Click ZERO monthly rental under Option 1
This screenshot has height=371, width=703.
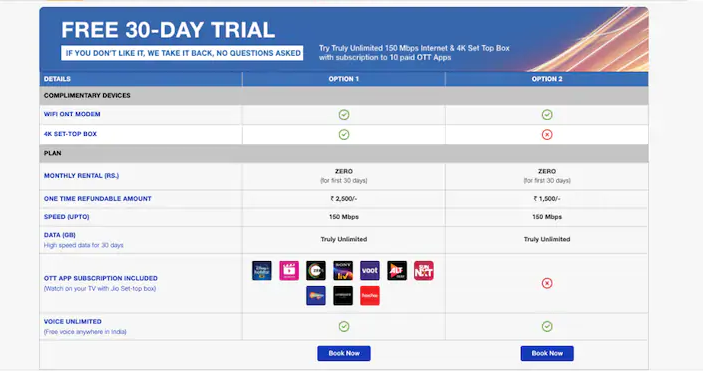coord(344,171)
